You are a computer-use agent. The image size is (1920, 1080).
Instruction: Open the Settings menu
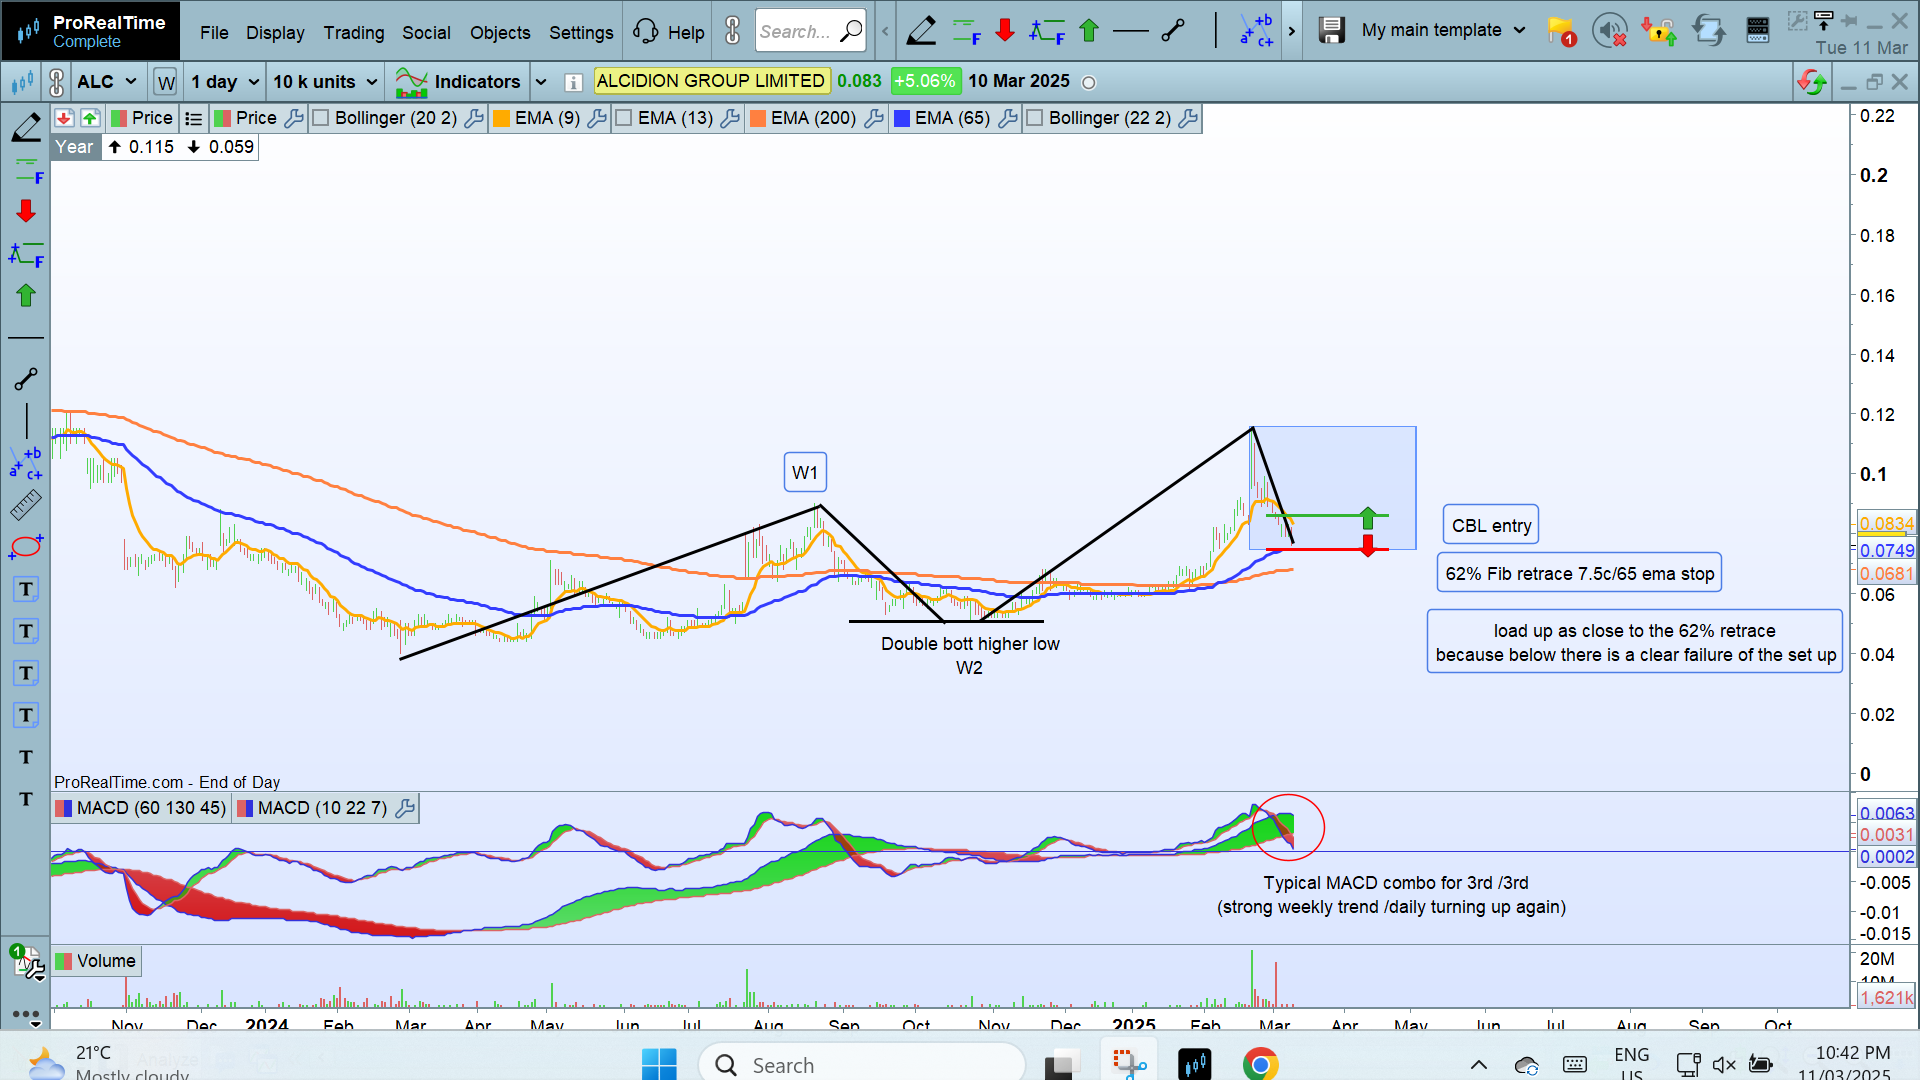pos(581,32)
